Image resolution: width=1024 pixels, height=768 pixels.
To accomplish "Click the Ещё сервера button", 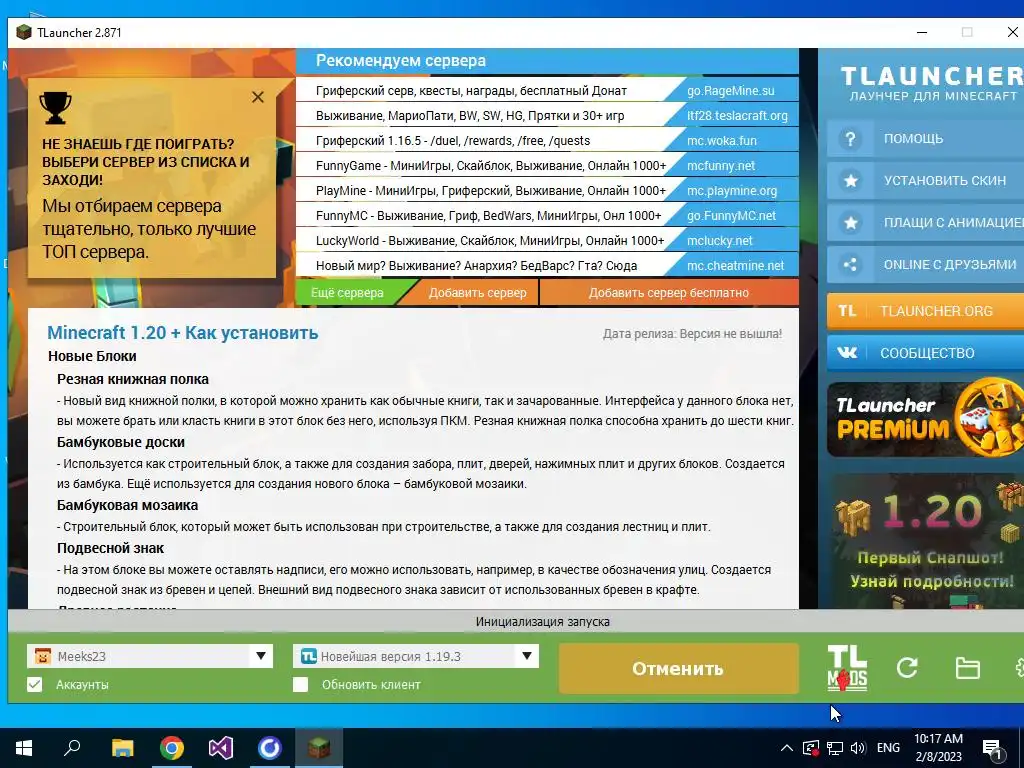I will click(x=347, y=293).
